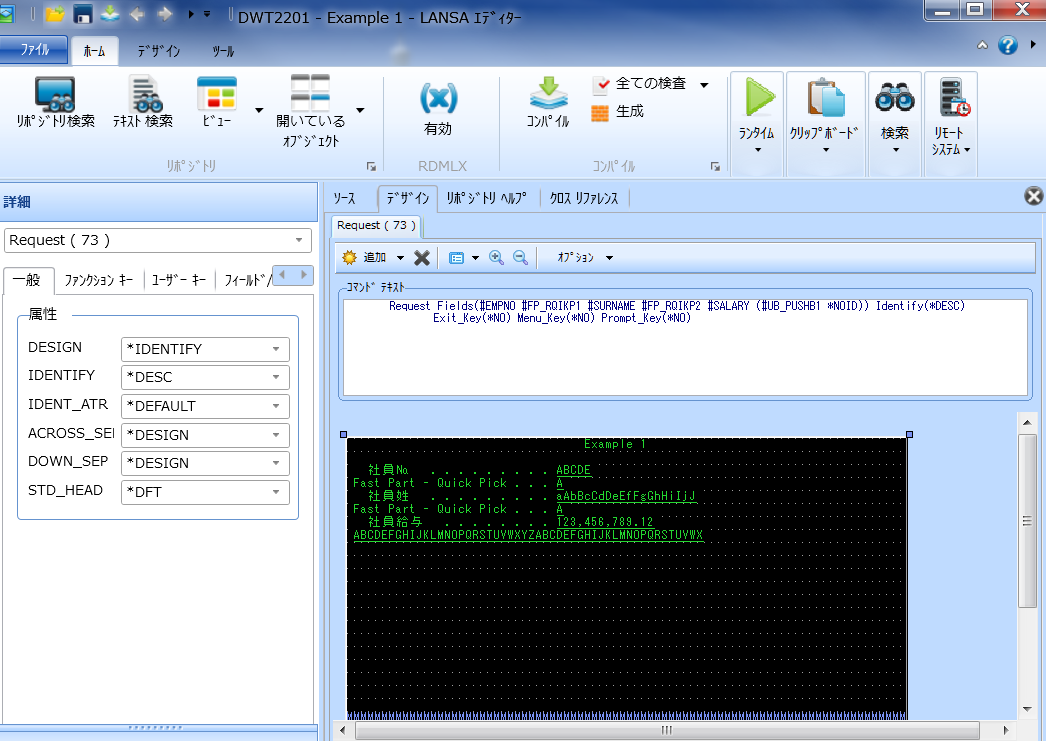Open the Text Search (テキスト検索) tool

tap(143, 102)
